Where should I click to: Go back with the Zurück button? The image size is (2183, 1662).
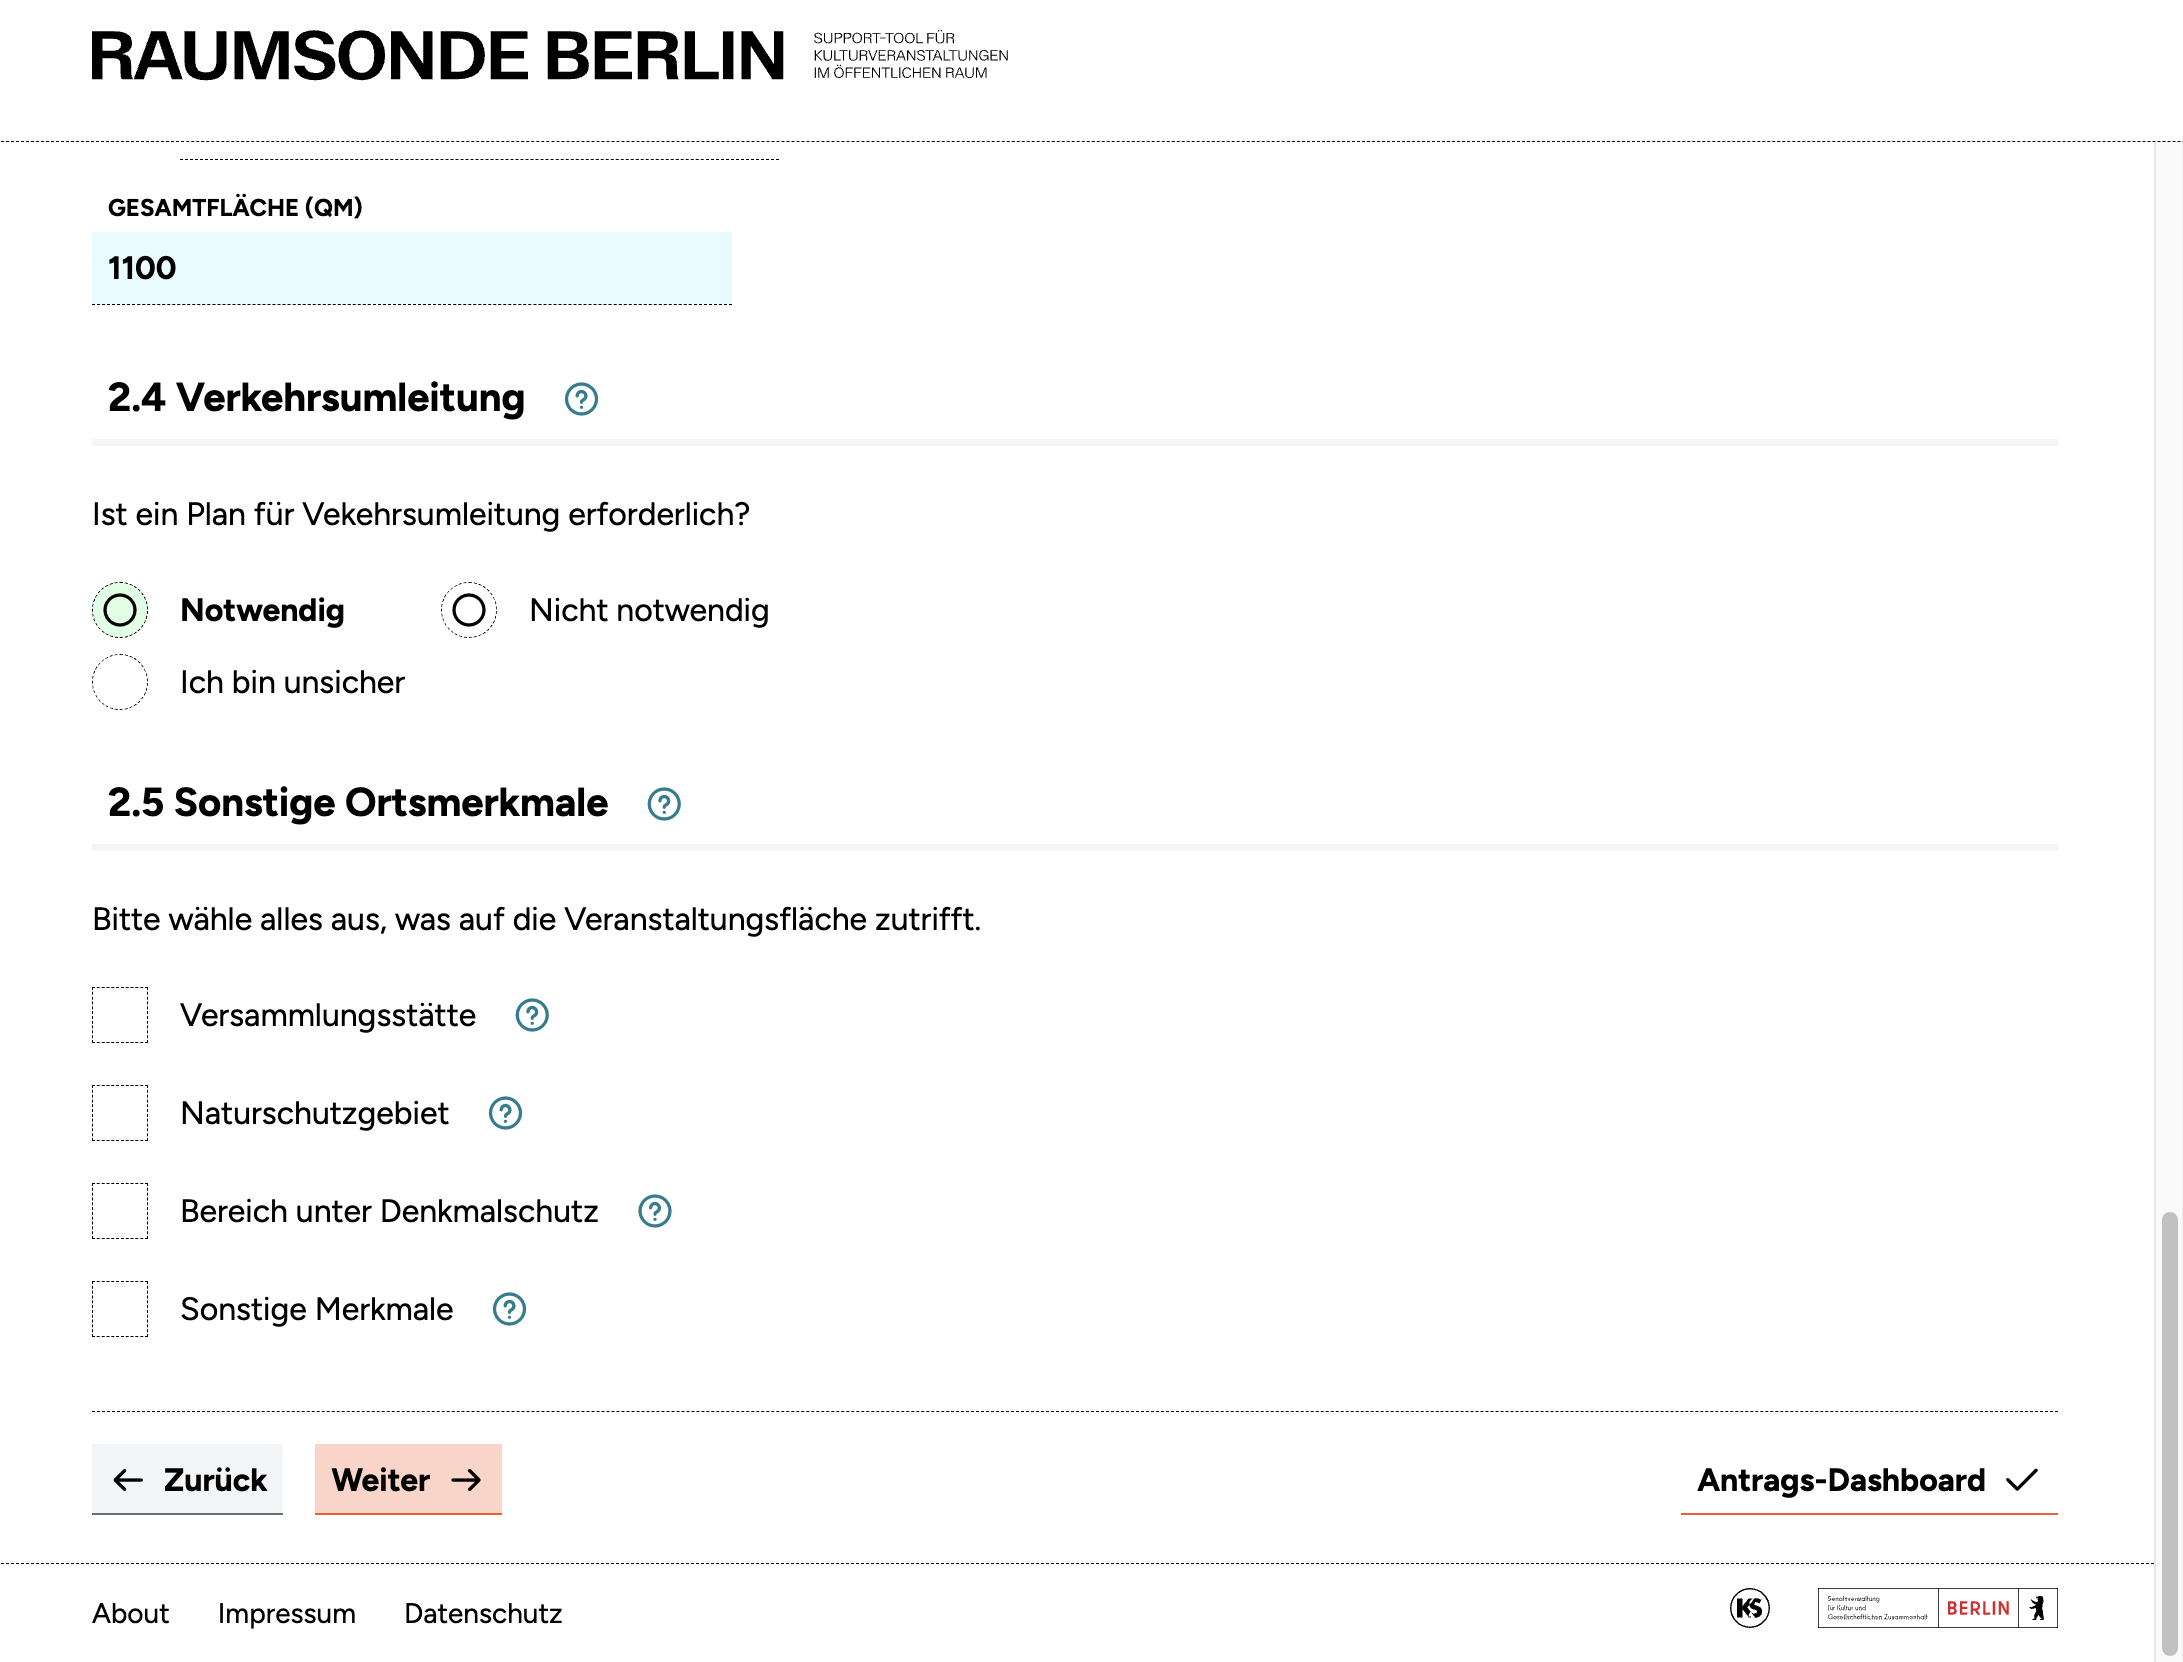click(x=188, y=1479)
